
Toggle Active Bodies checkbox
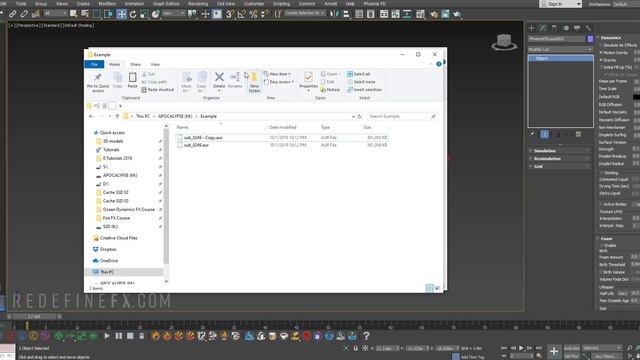click(601, 204)
